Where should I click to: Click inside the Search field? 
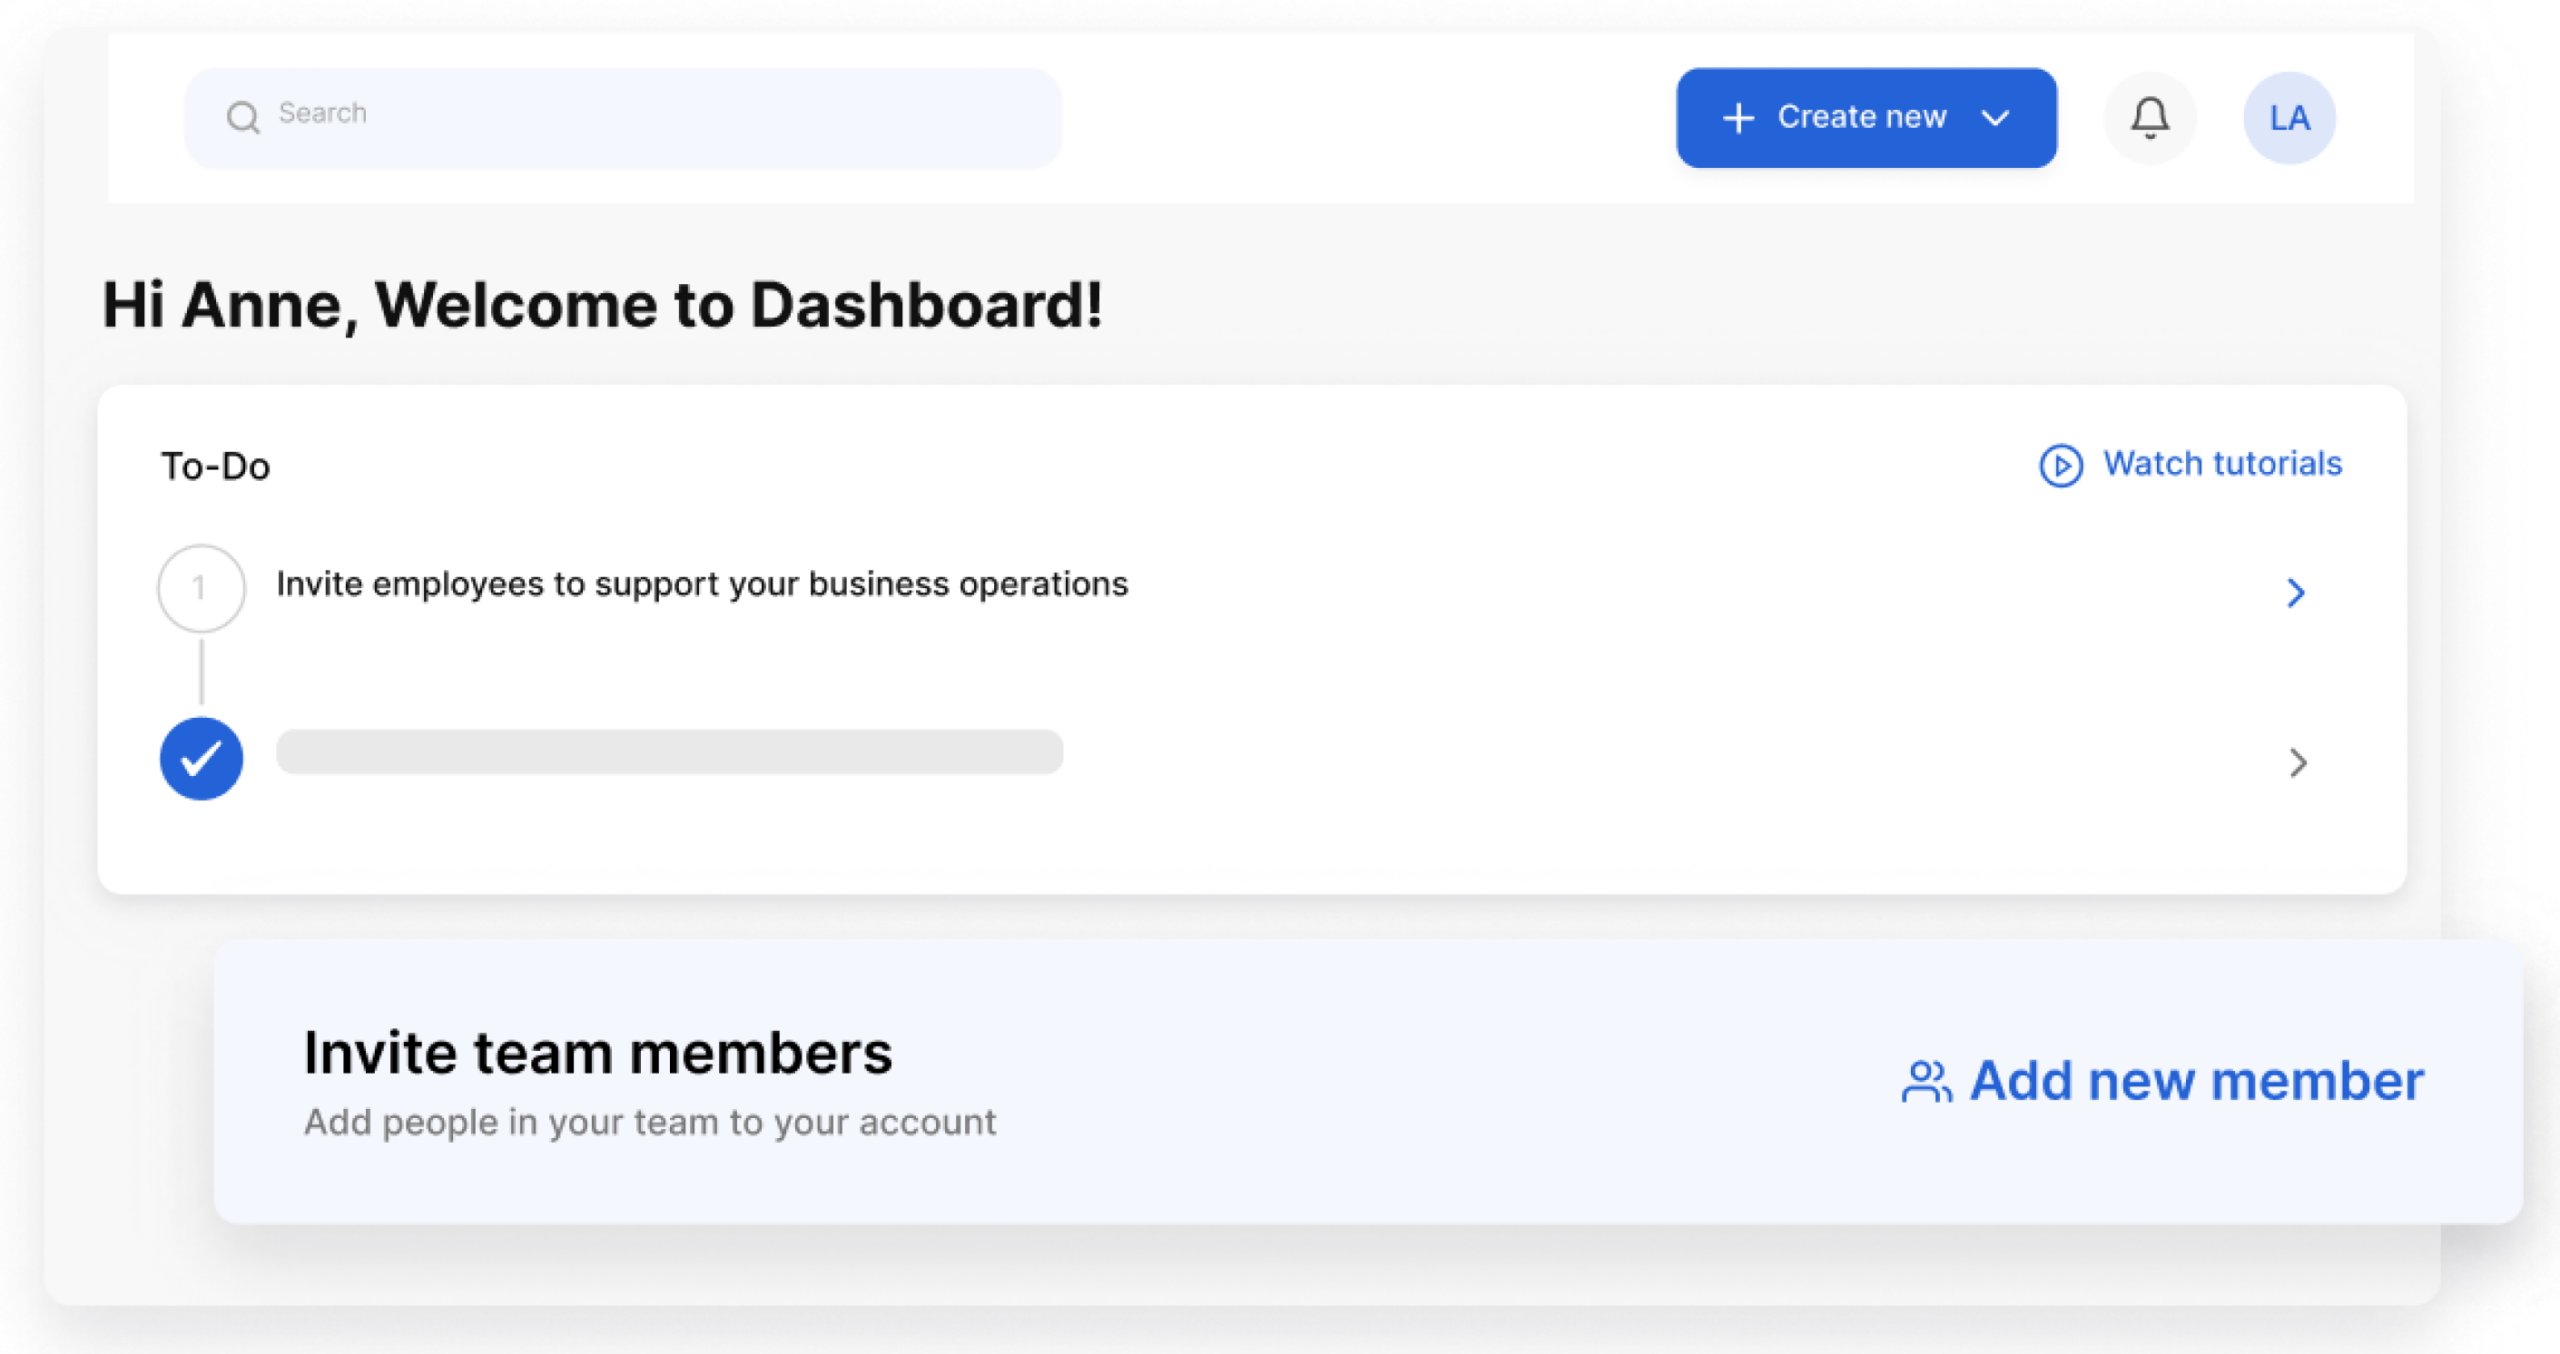coord(622,118)
